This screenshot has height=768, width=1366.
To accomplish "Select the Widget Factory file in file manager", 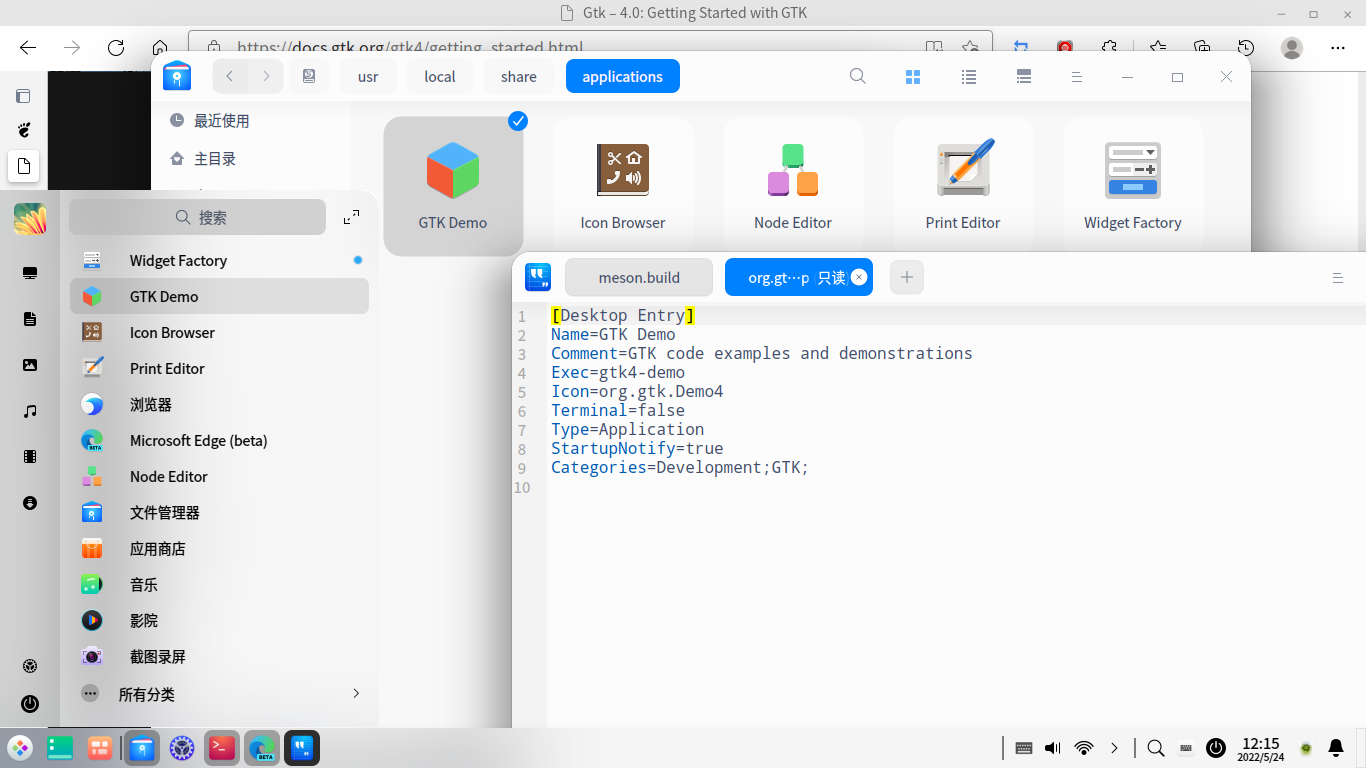I will 1133,186.
